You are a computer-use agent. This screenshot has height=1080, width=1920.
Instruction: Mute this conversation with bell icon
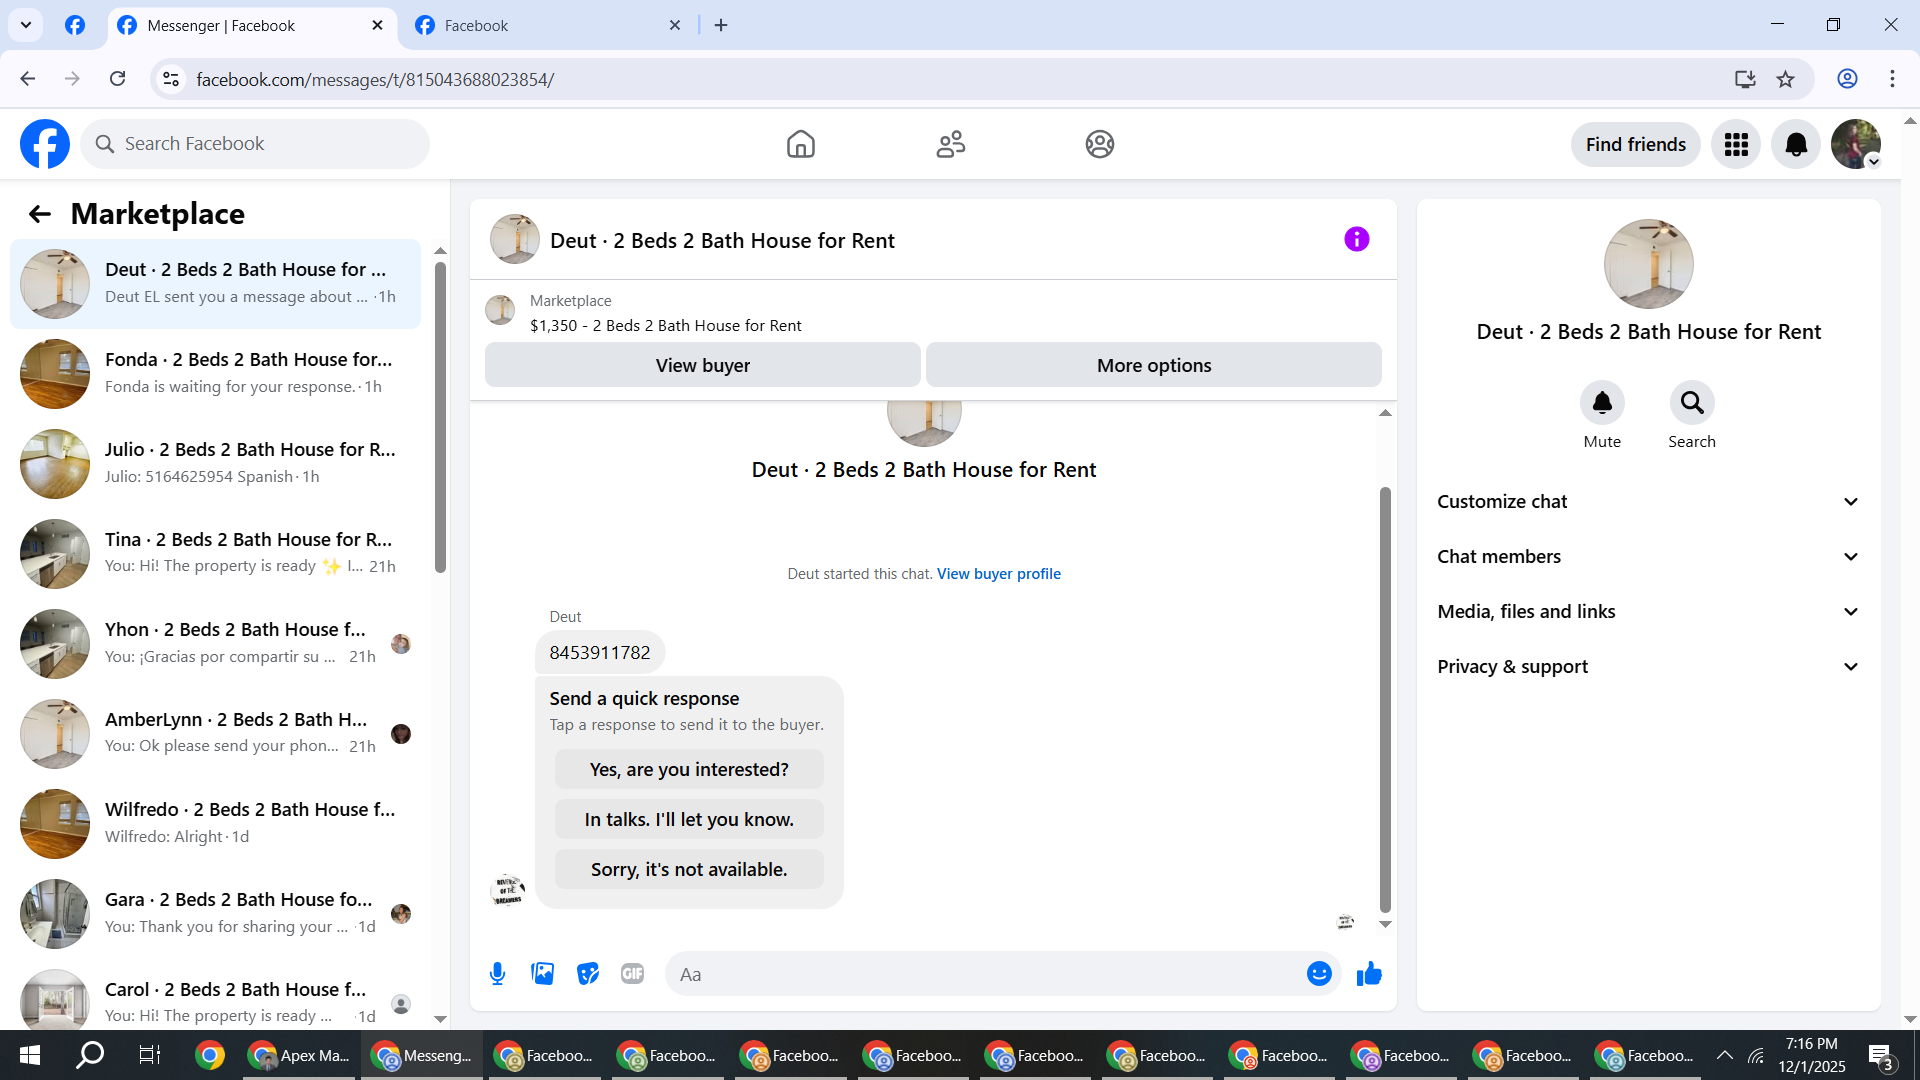(1602, 403)
